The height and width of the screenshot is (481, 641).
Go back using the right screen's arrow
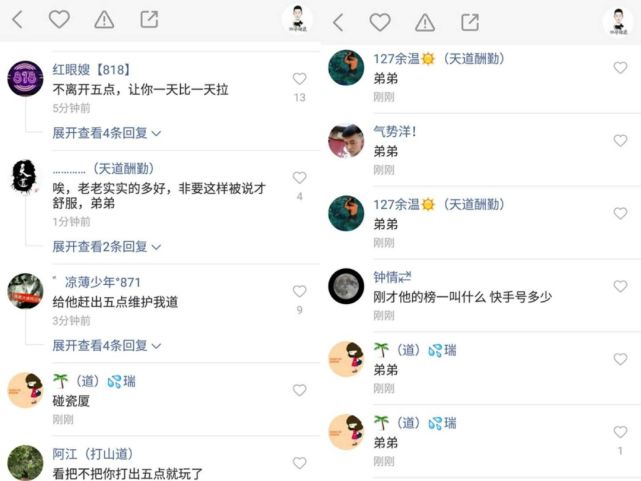tap(338, 22)
